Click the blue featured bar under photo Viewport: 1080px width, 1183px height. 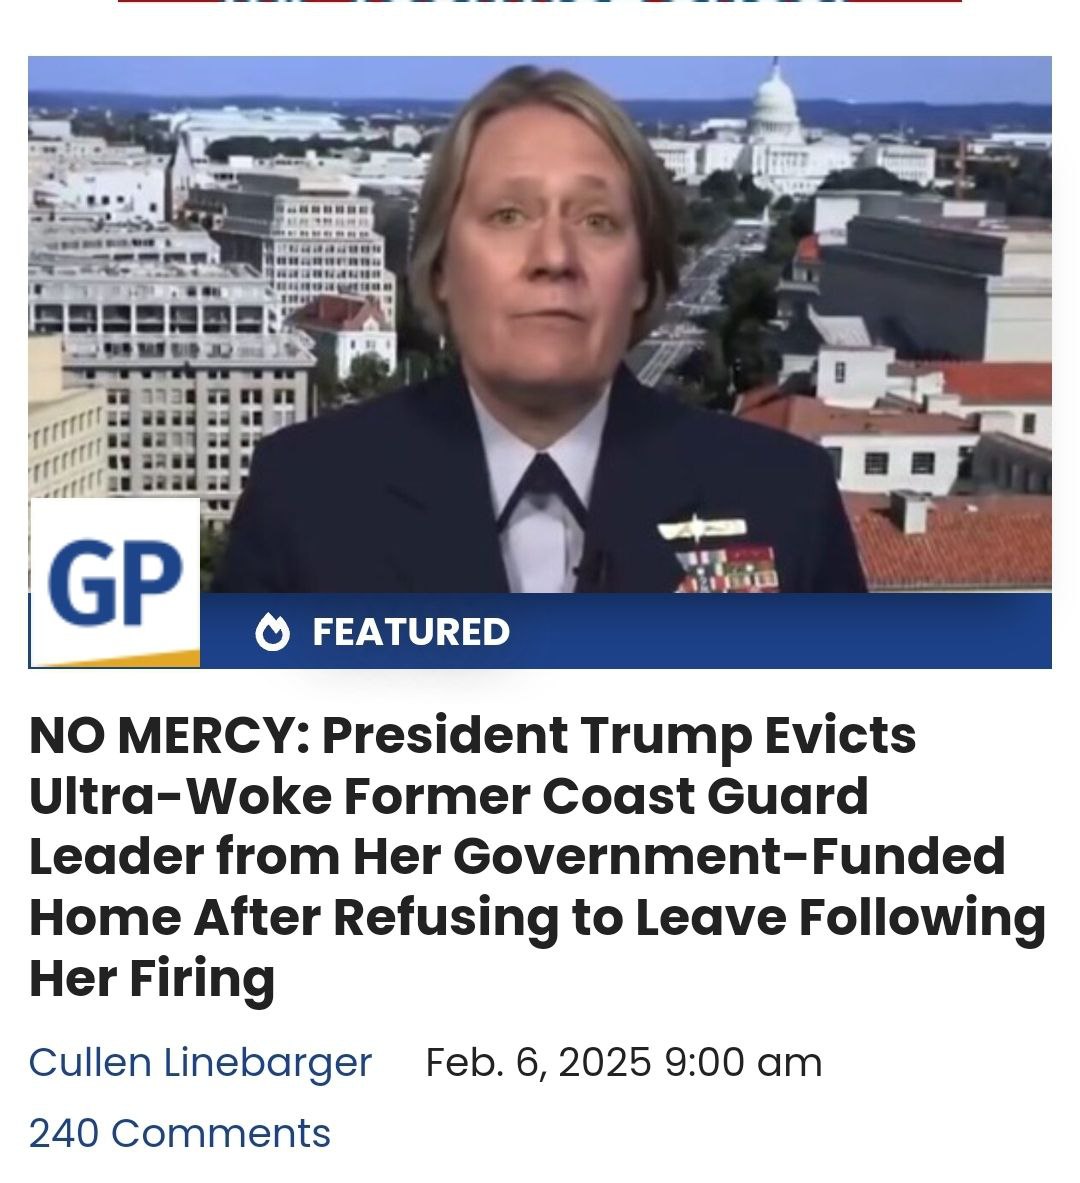(626, 631)
